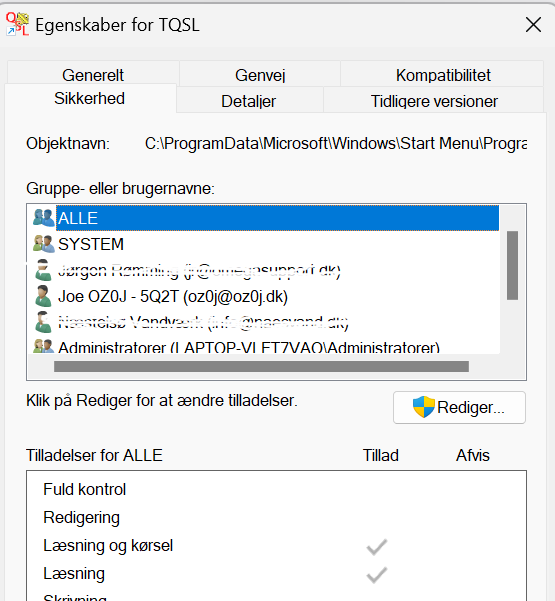Click the shield icon on Rediger button
This screenshot has height=601, width=555.
[x=424, y=407]
